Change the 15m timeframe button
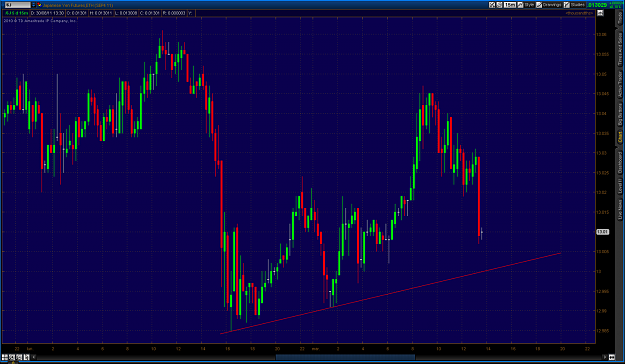 coord(510,5)
